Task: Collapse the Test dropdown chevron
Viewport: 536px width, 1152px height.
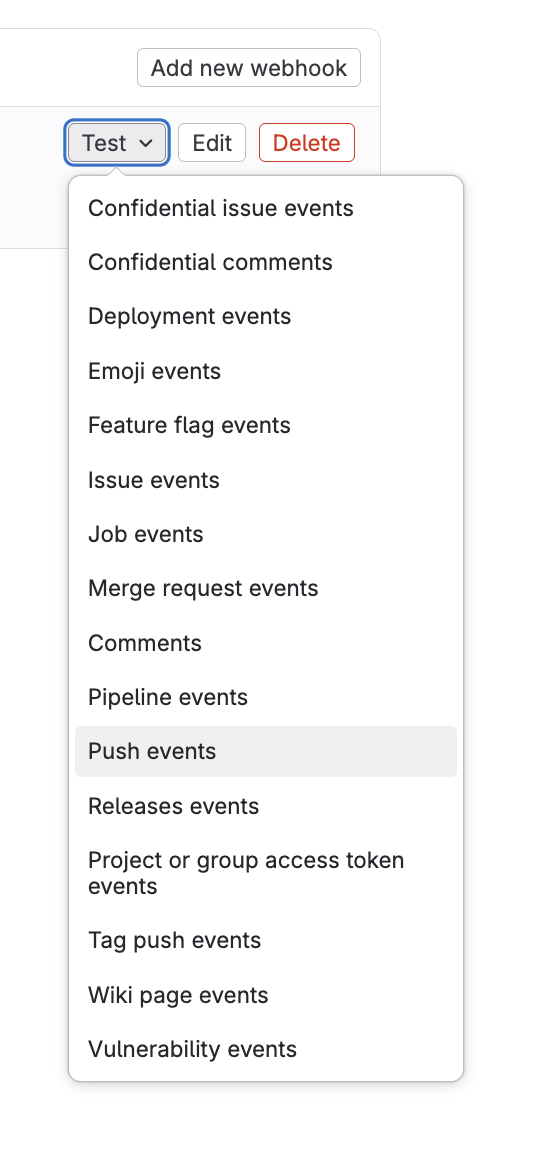Action: click(x=146, y=143)
